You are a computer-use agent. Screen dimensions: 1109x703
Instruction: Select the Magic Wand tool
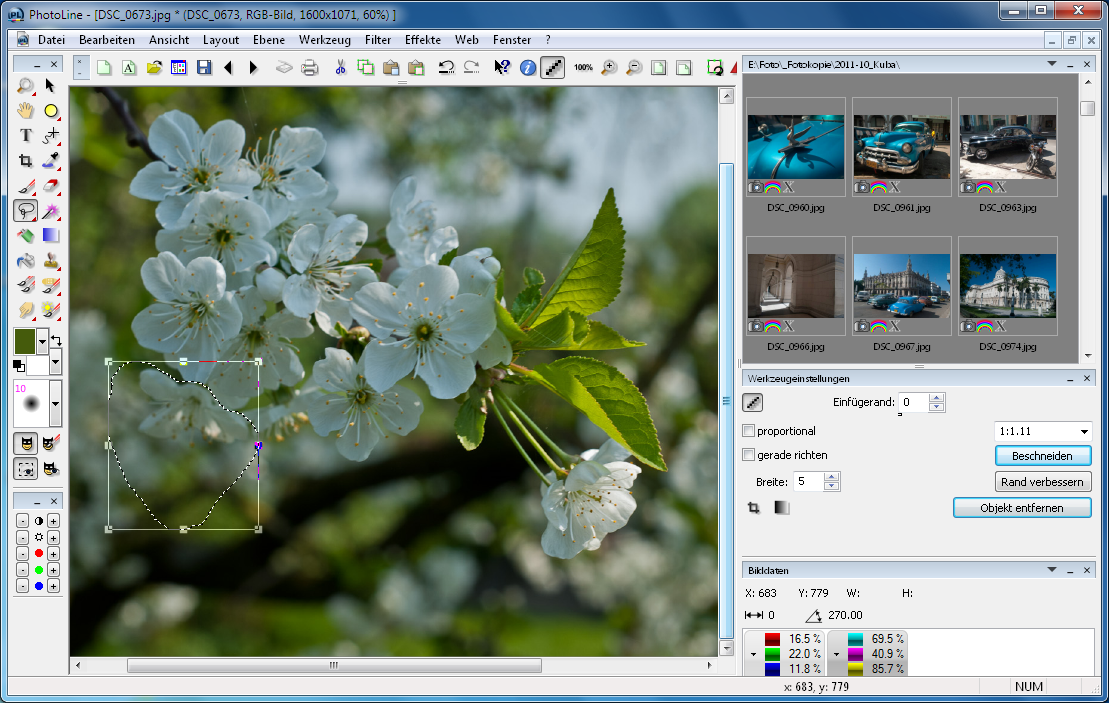pyautogui.click(x=51, y=211)
